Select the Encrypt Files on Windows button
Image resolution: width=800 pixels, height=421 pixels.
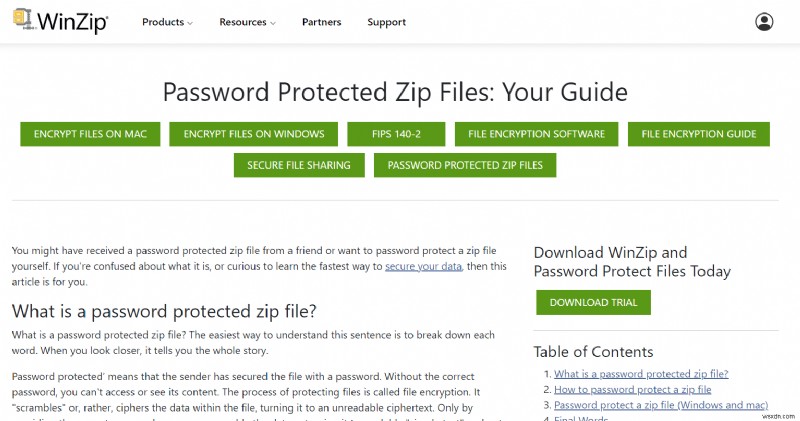[x=254, y=134]
